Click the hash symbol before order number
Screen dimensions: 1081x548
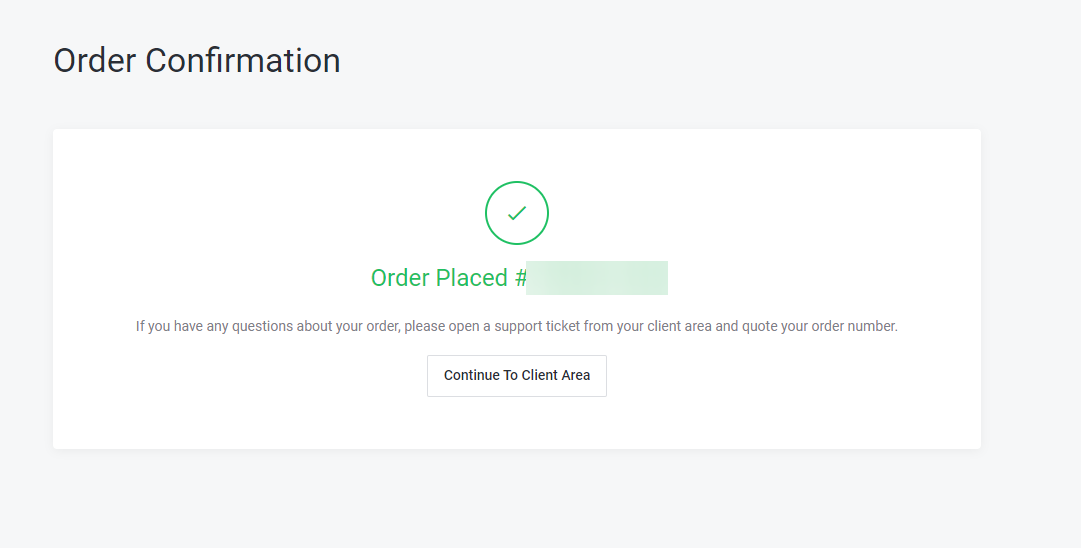pos(520,278)
